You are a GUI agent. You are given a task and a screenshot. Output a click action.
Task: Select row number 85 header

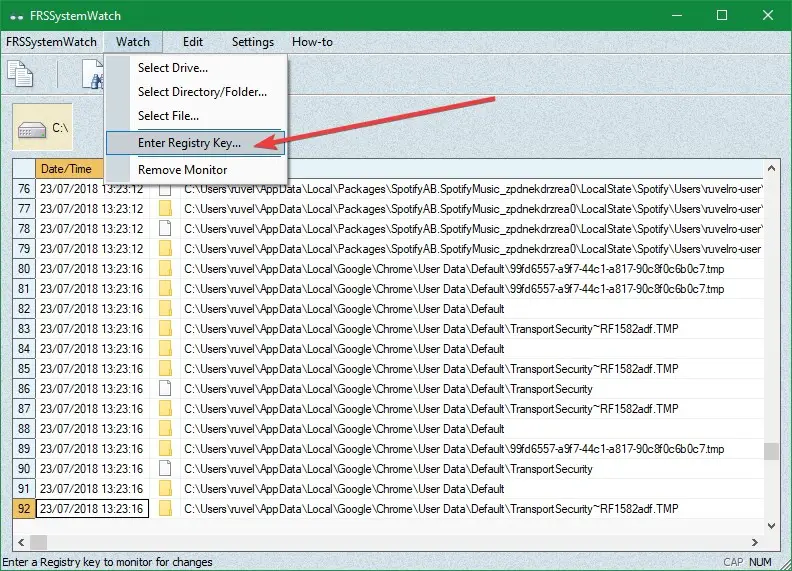(24, 369)
